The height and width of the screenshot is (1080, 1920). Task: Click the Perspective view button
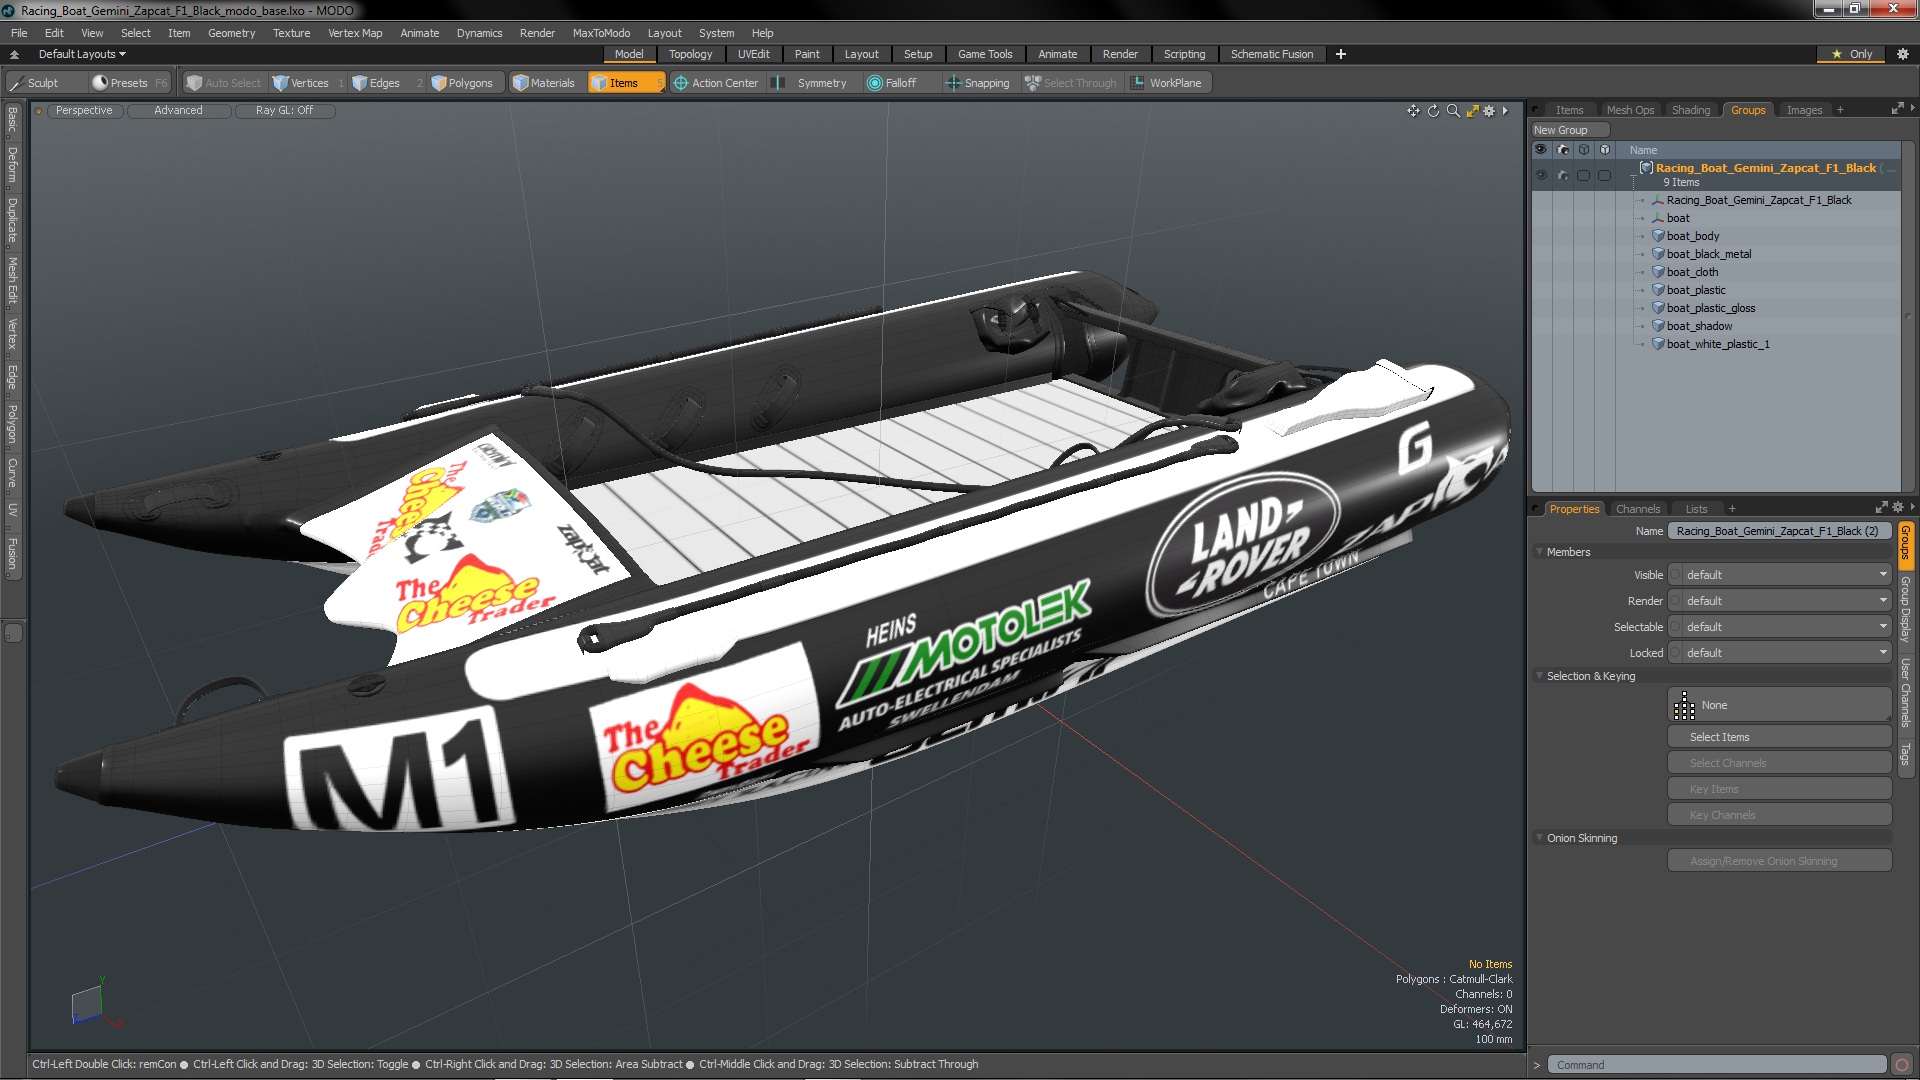pyautogui.click(x=84, y=111)
